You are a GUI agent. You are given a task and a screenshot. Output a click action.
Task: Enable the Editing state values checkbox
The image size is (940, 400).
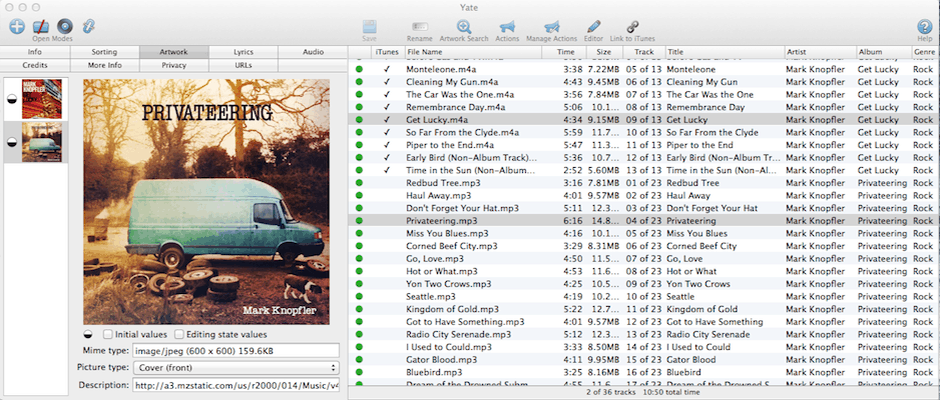179,334
